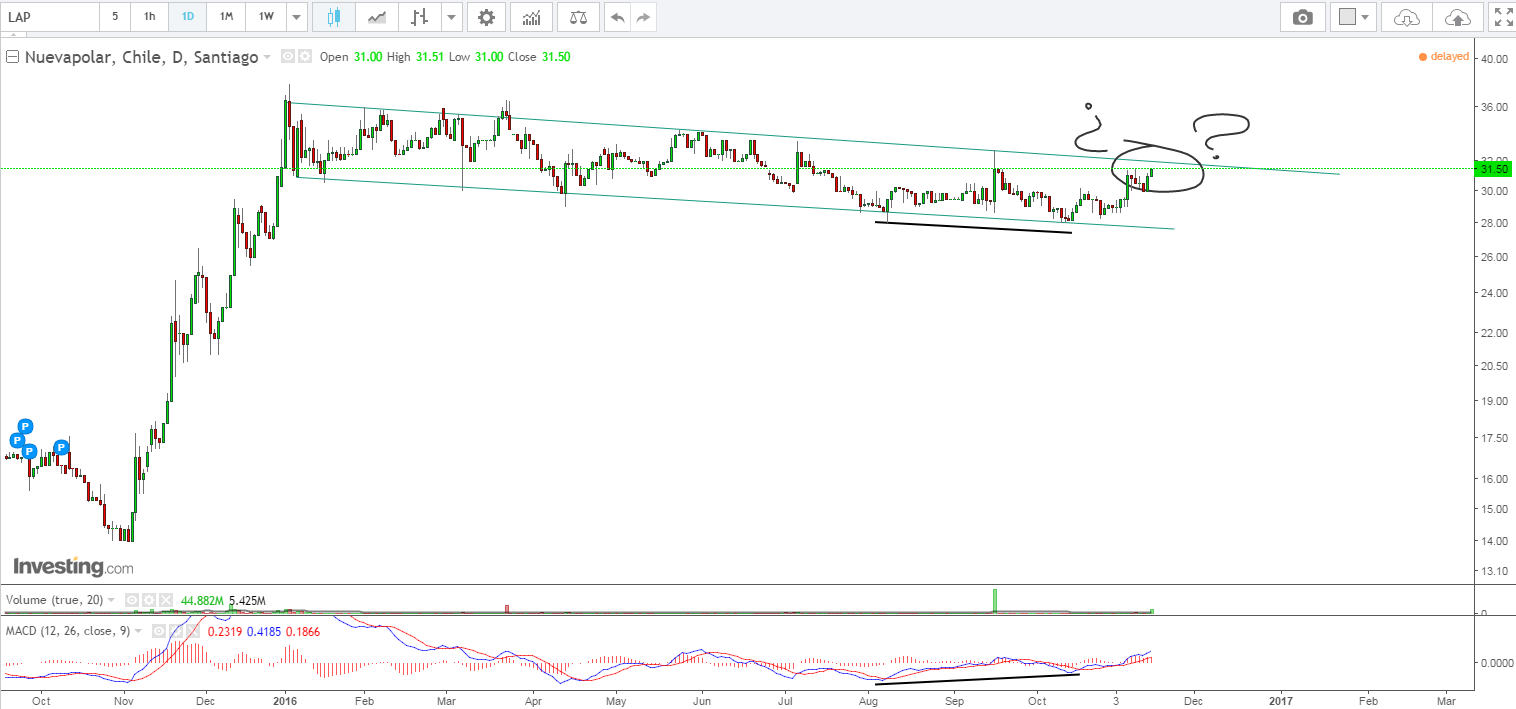Select the 1W timeframe
Image resolution: width=1516 pixels, height=709 pixels.
coord(266,17)
